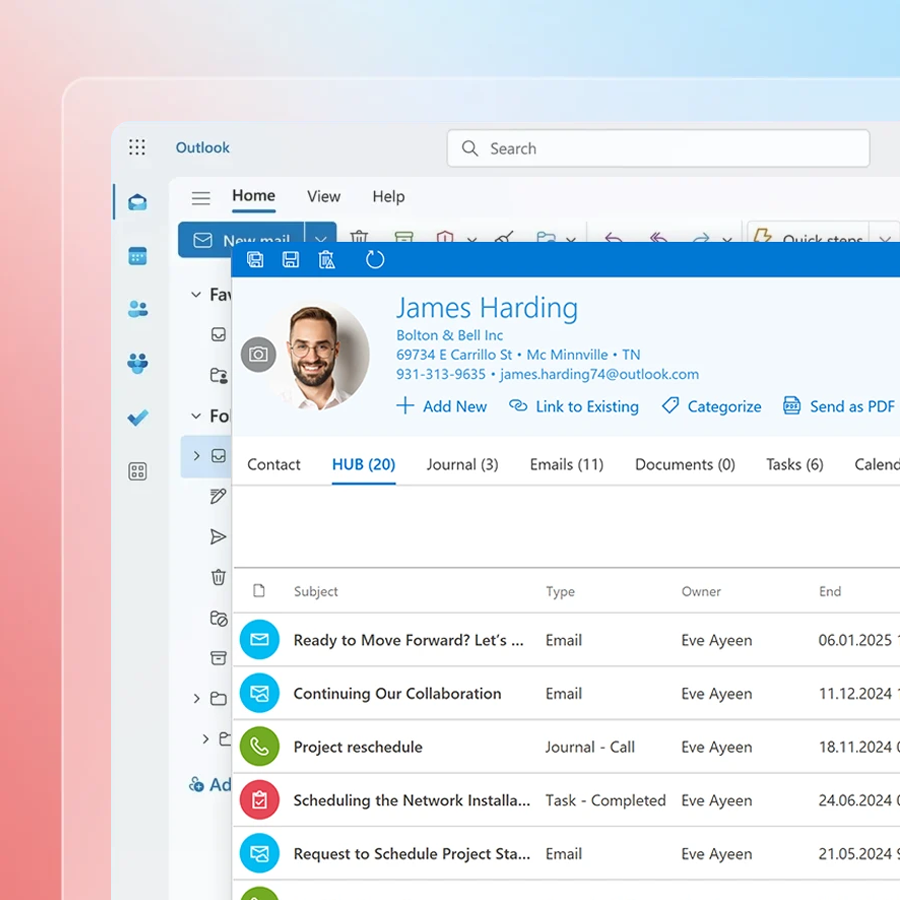Image resolution: width=900 pixels, height=900 pixels.
Task: Click the Save icon in the blue bar
Action: pyautogui.click(x=290, y=260)
